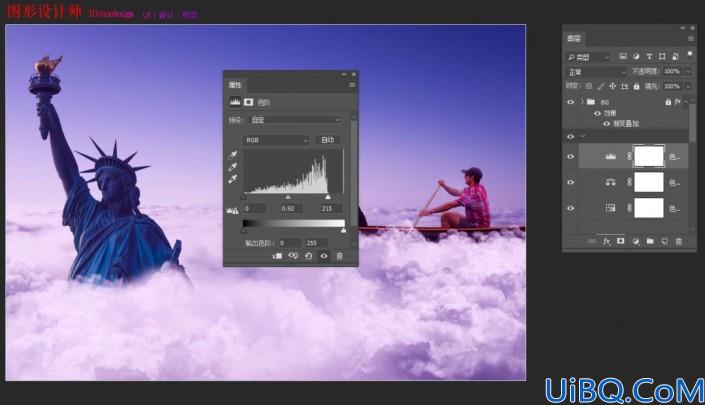This screenshot has width=705, height=405.
Task: Open the Levels preset dropdown
Action: click(x=295, y=120)
